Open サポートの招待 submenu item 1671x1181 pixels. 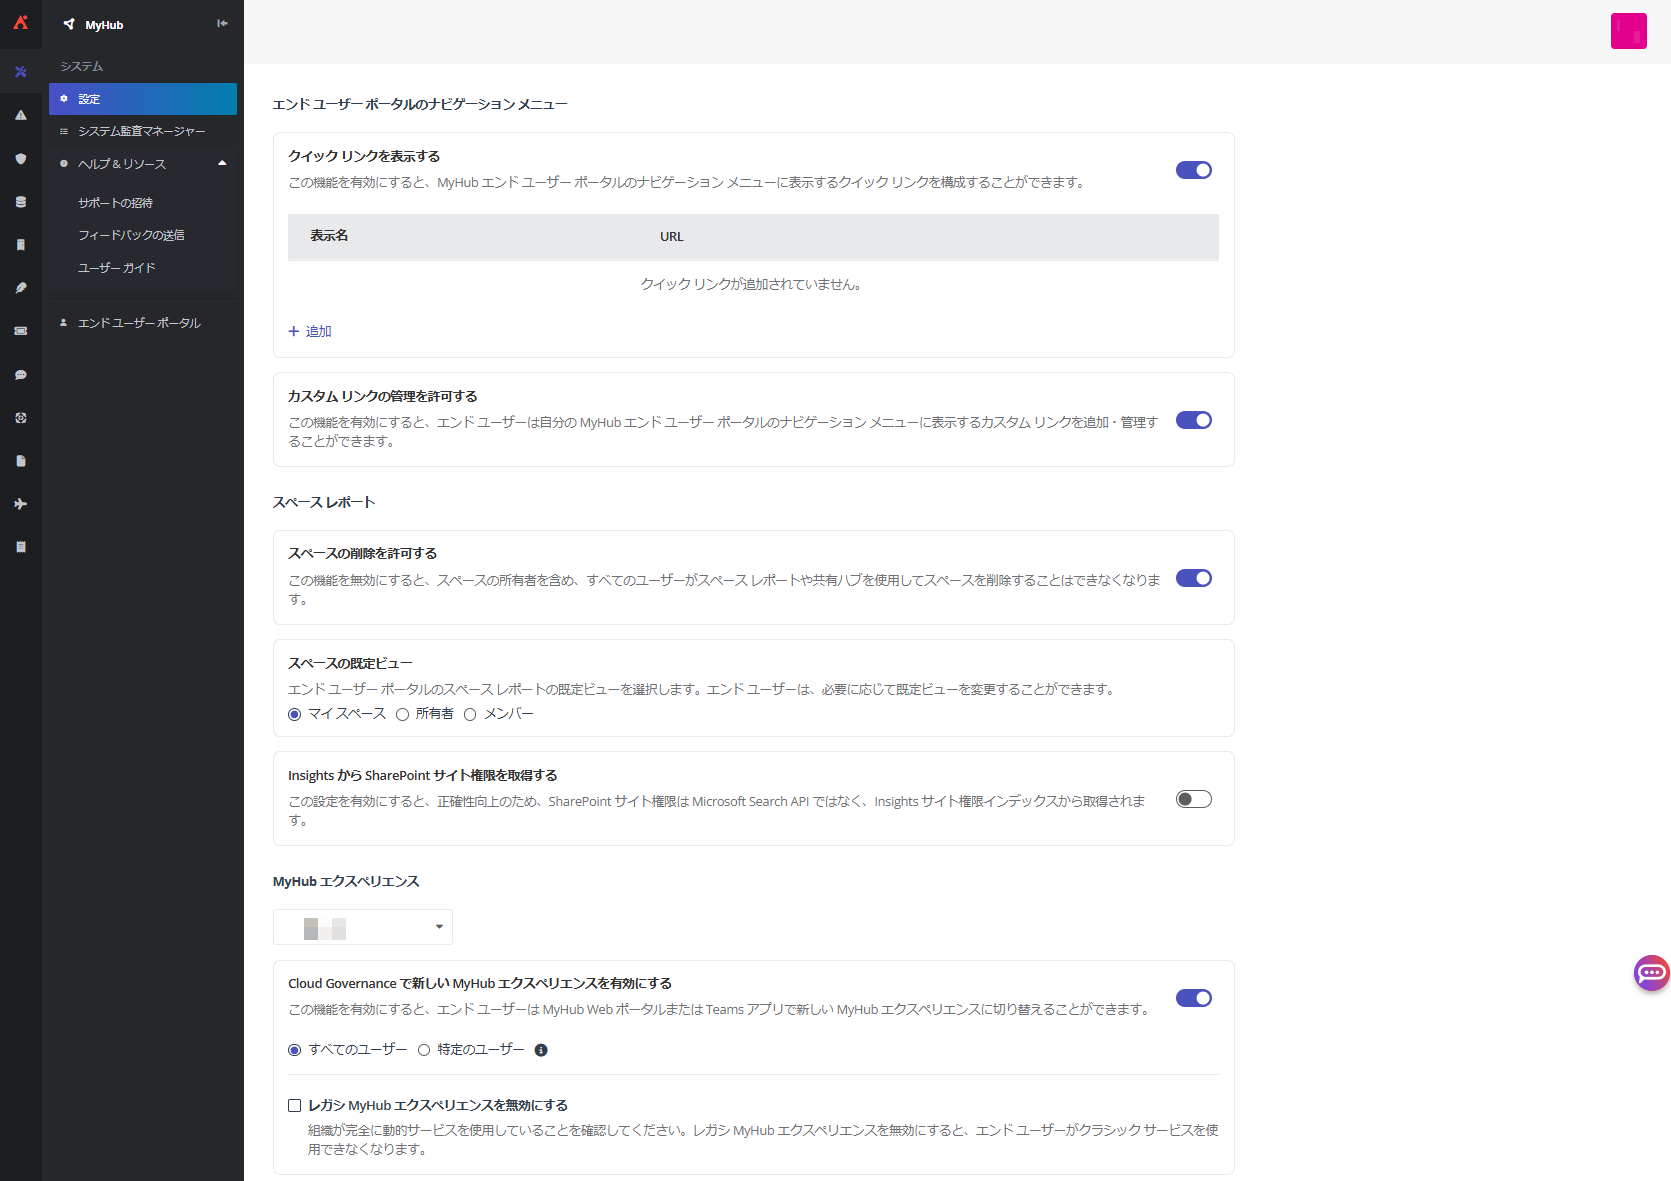pos(116,203)
